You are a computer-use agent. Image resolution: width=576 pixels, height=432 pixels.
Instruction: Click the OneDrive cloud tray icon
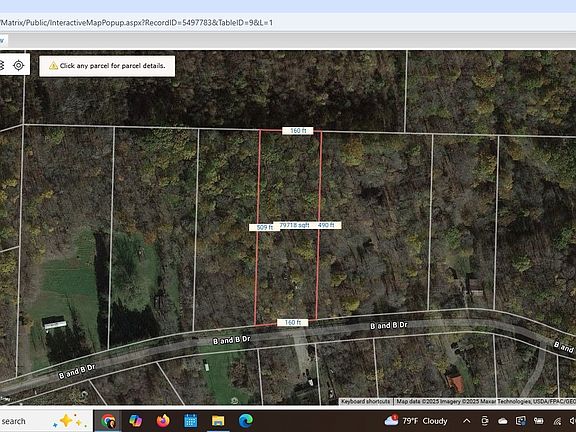(x=503, y=421)
